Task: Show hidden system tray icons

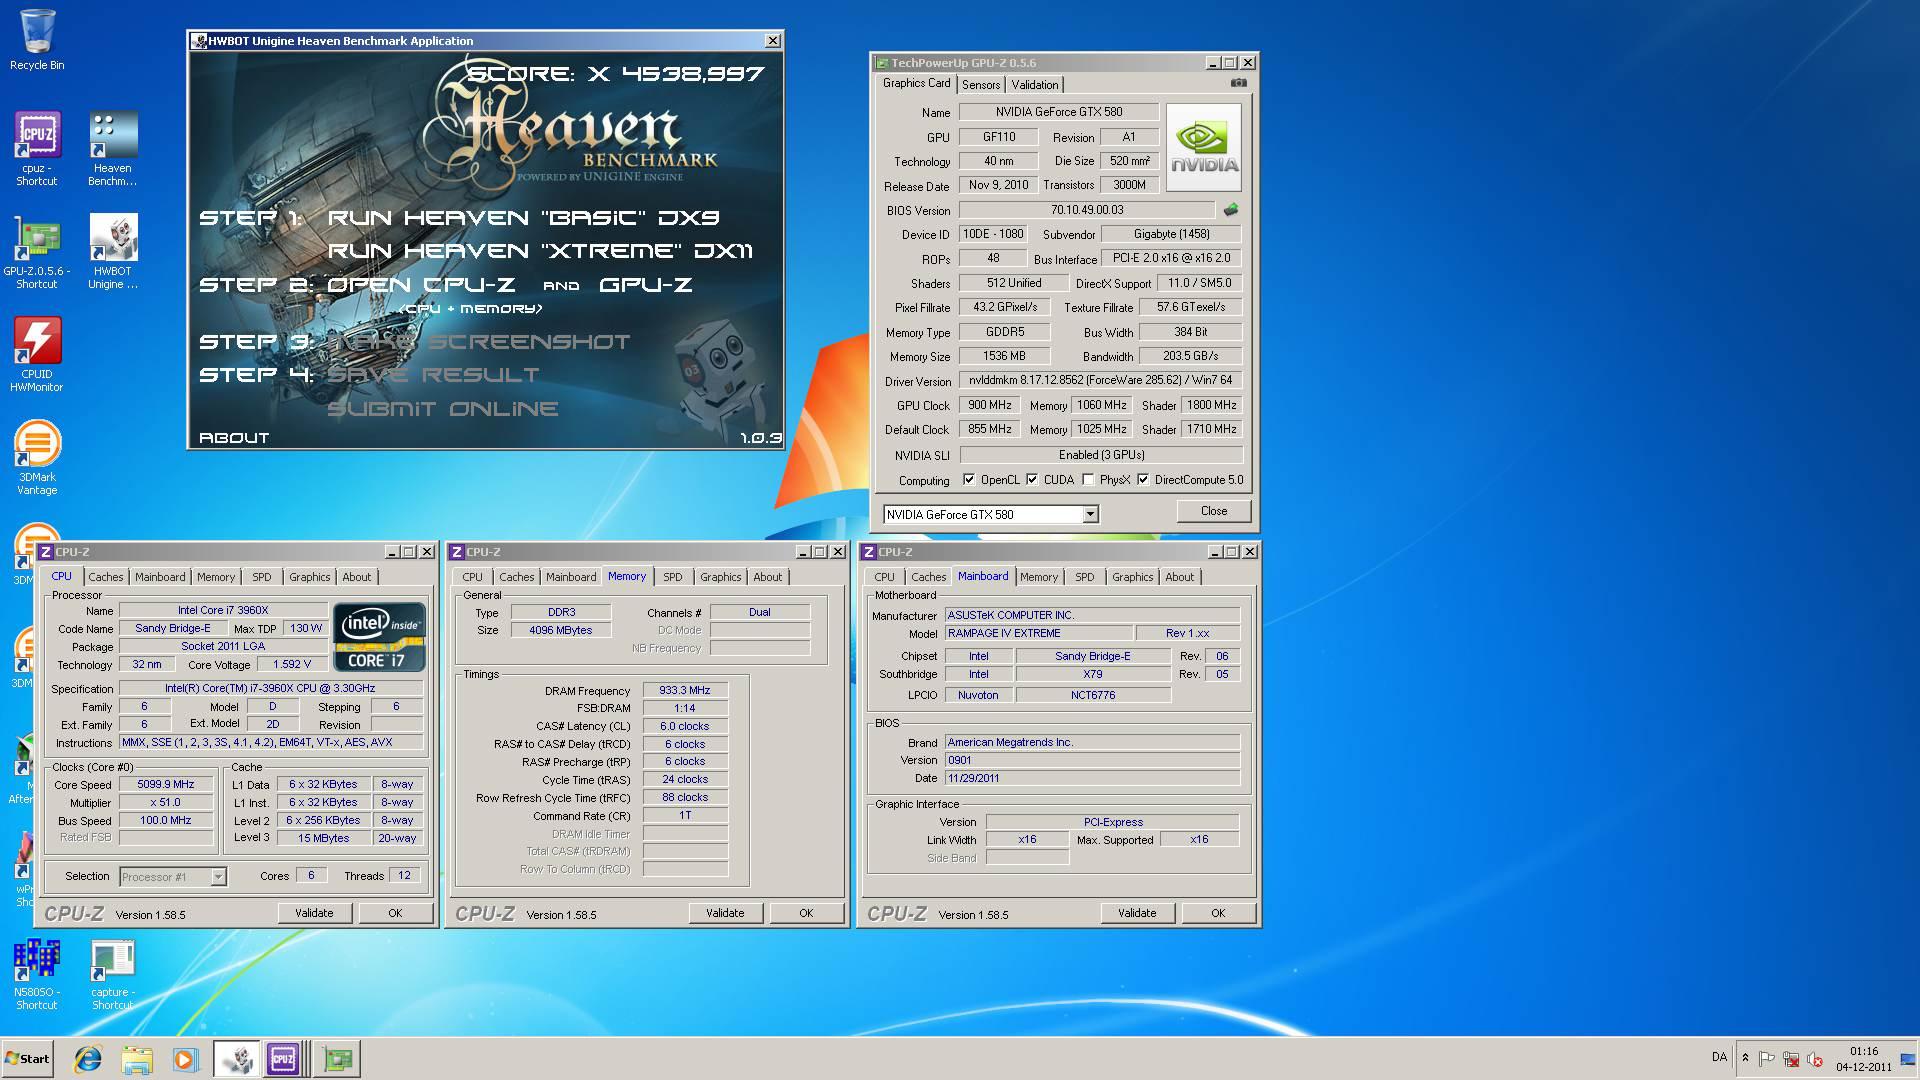Action: [1745, 1058]
